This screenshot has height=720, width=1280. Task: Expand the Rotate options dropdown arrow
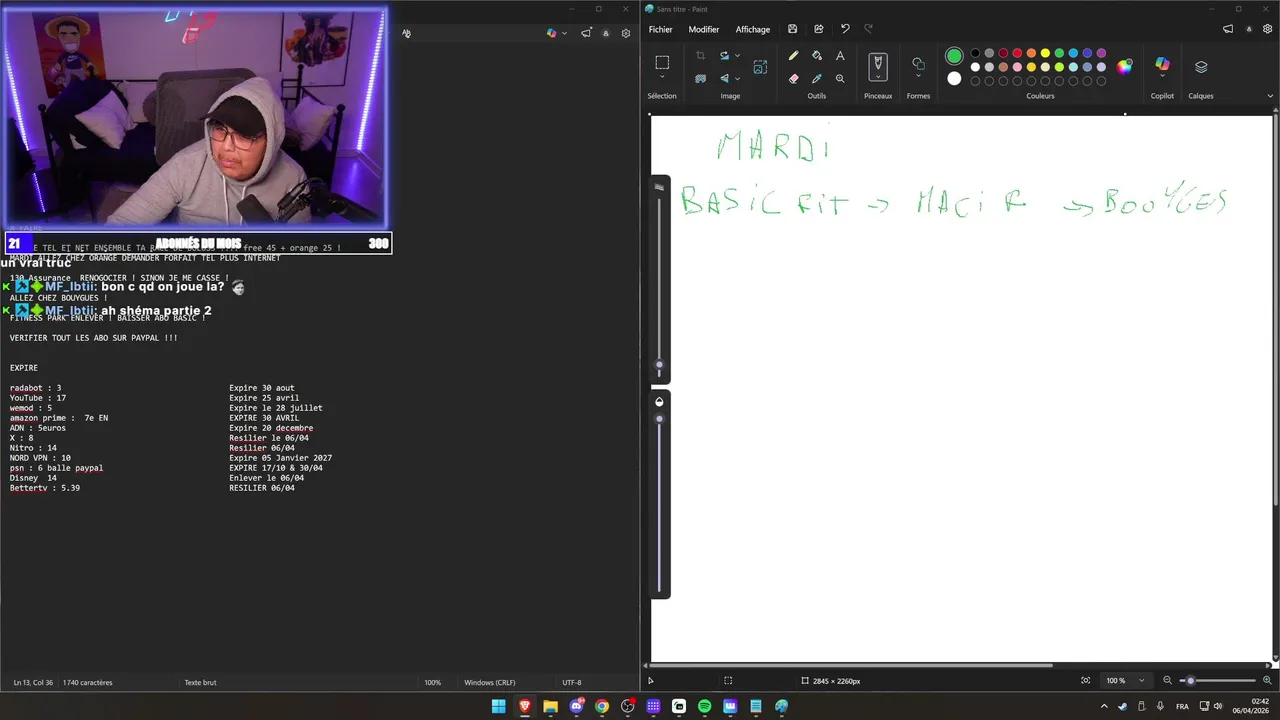(737, 56)
